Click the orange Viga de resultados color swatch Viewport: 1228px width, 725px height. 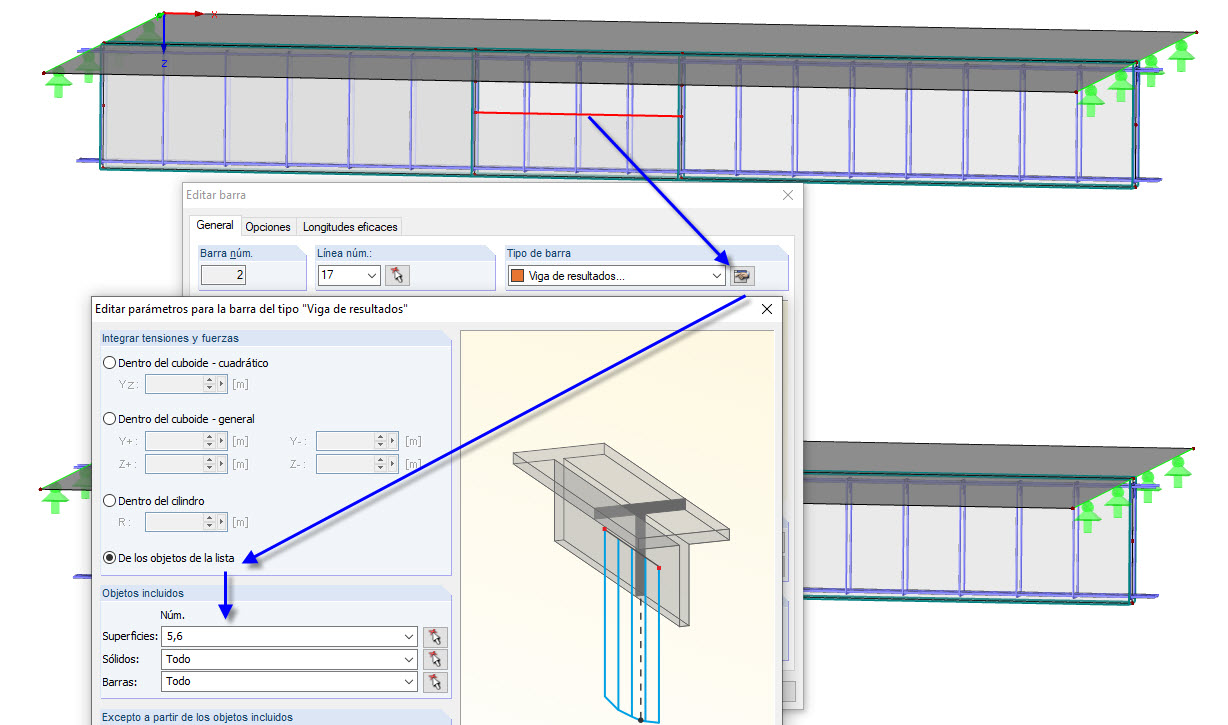[518, 275]
